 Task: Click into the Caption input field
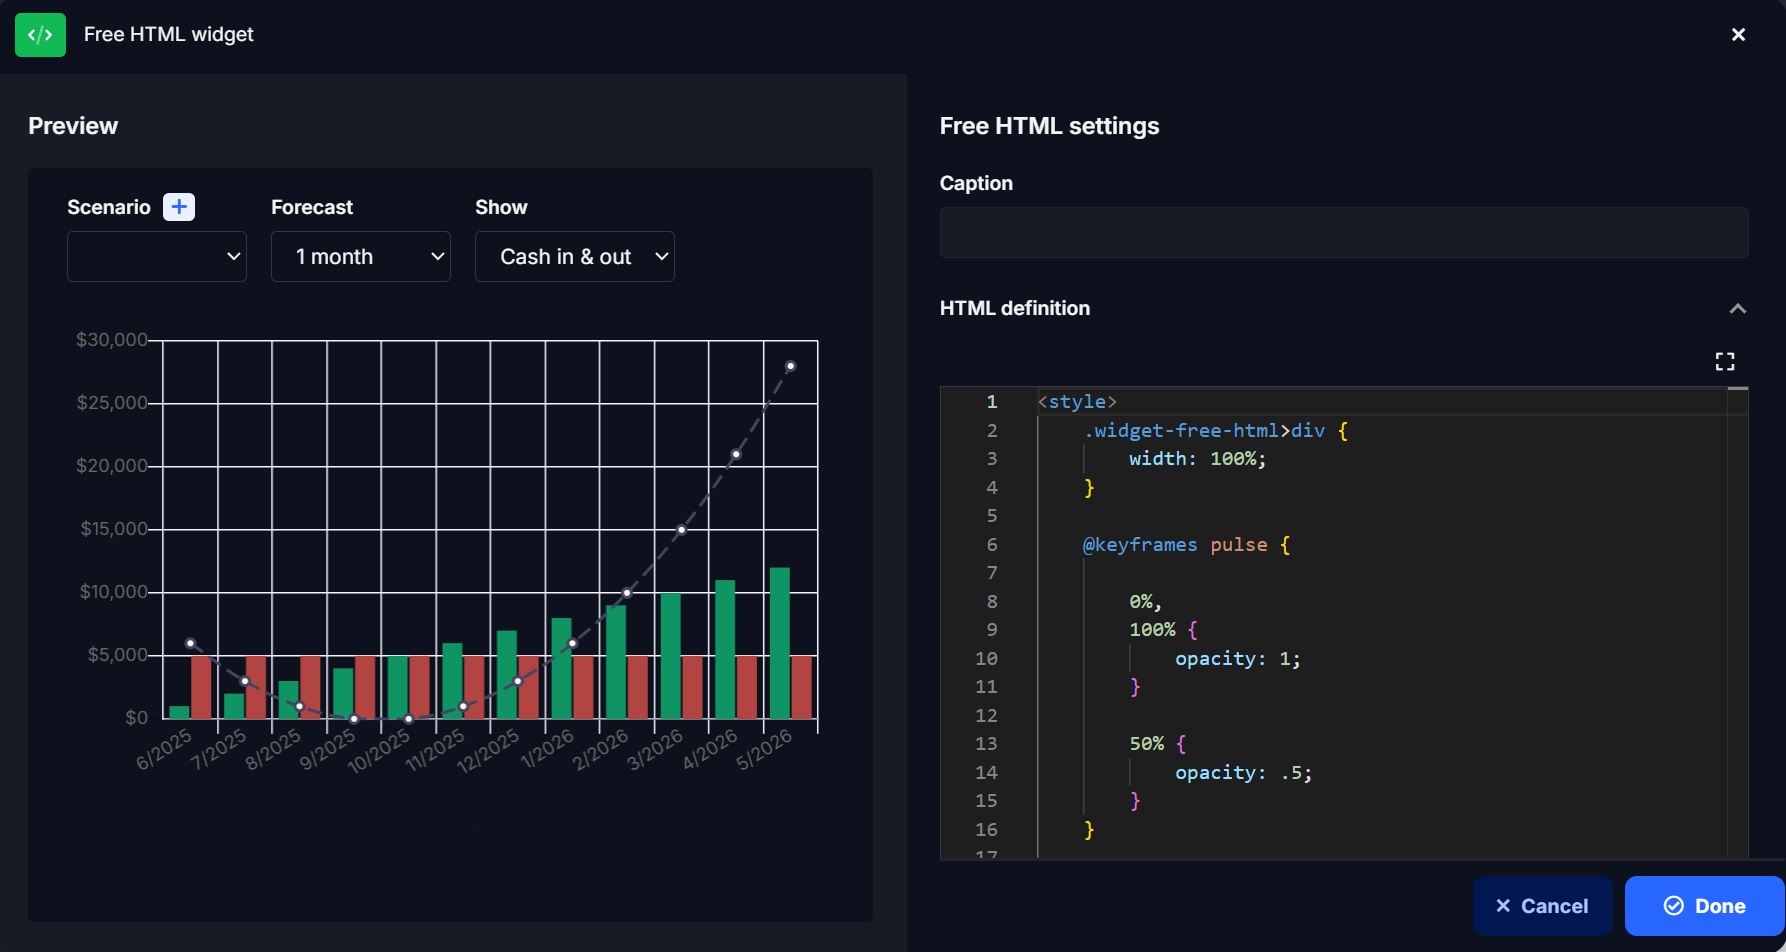[1344, 232]
